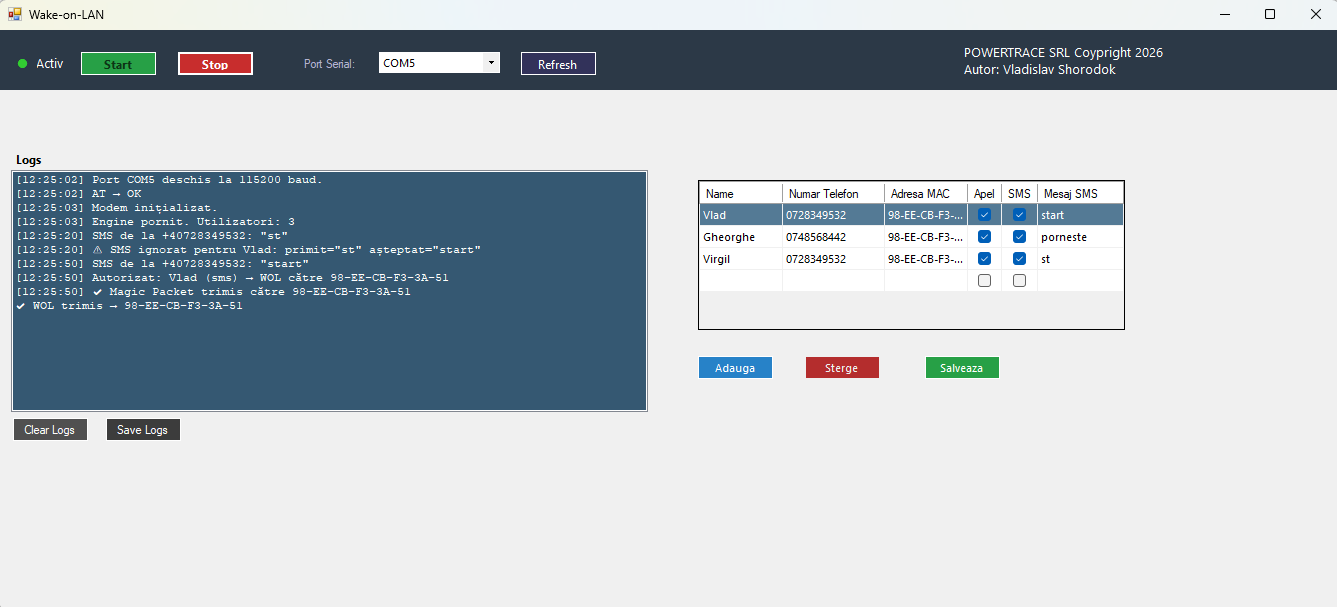Check the SMS box in the empty row
The width and height of the screenshot is (1337, 607).
pyautogui.click(x=1019, y=281)
